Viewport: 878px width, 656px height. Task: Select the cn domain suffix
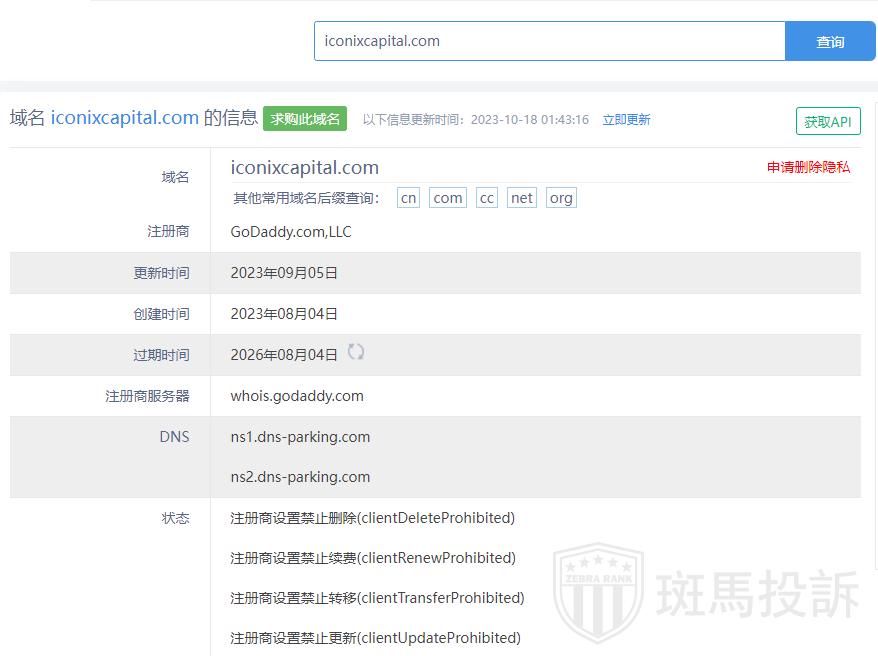click(408, 198)
